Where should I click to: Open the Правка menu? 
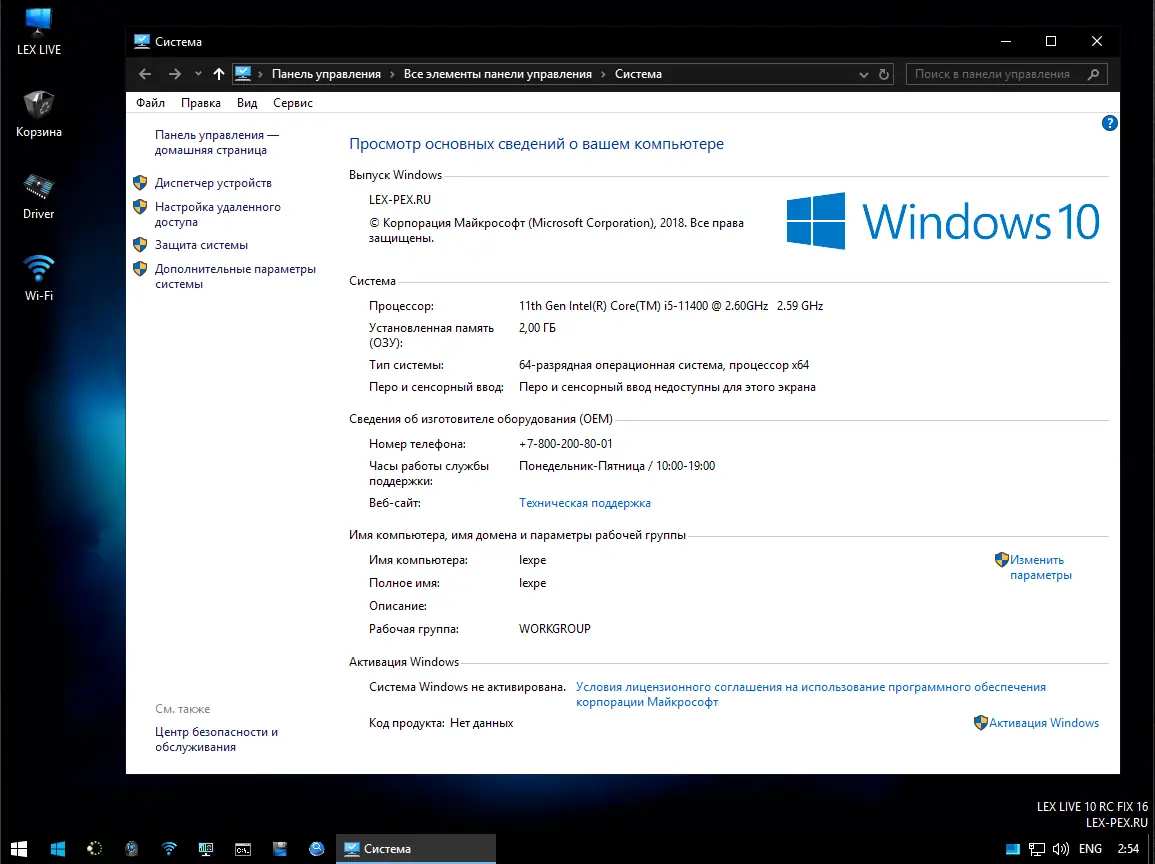click(x=200, y=103)
